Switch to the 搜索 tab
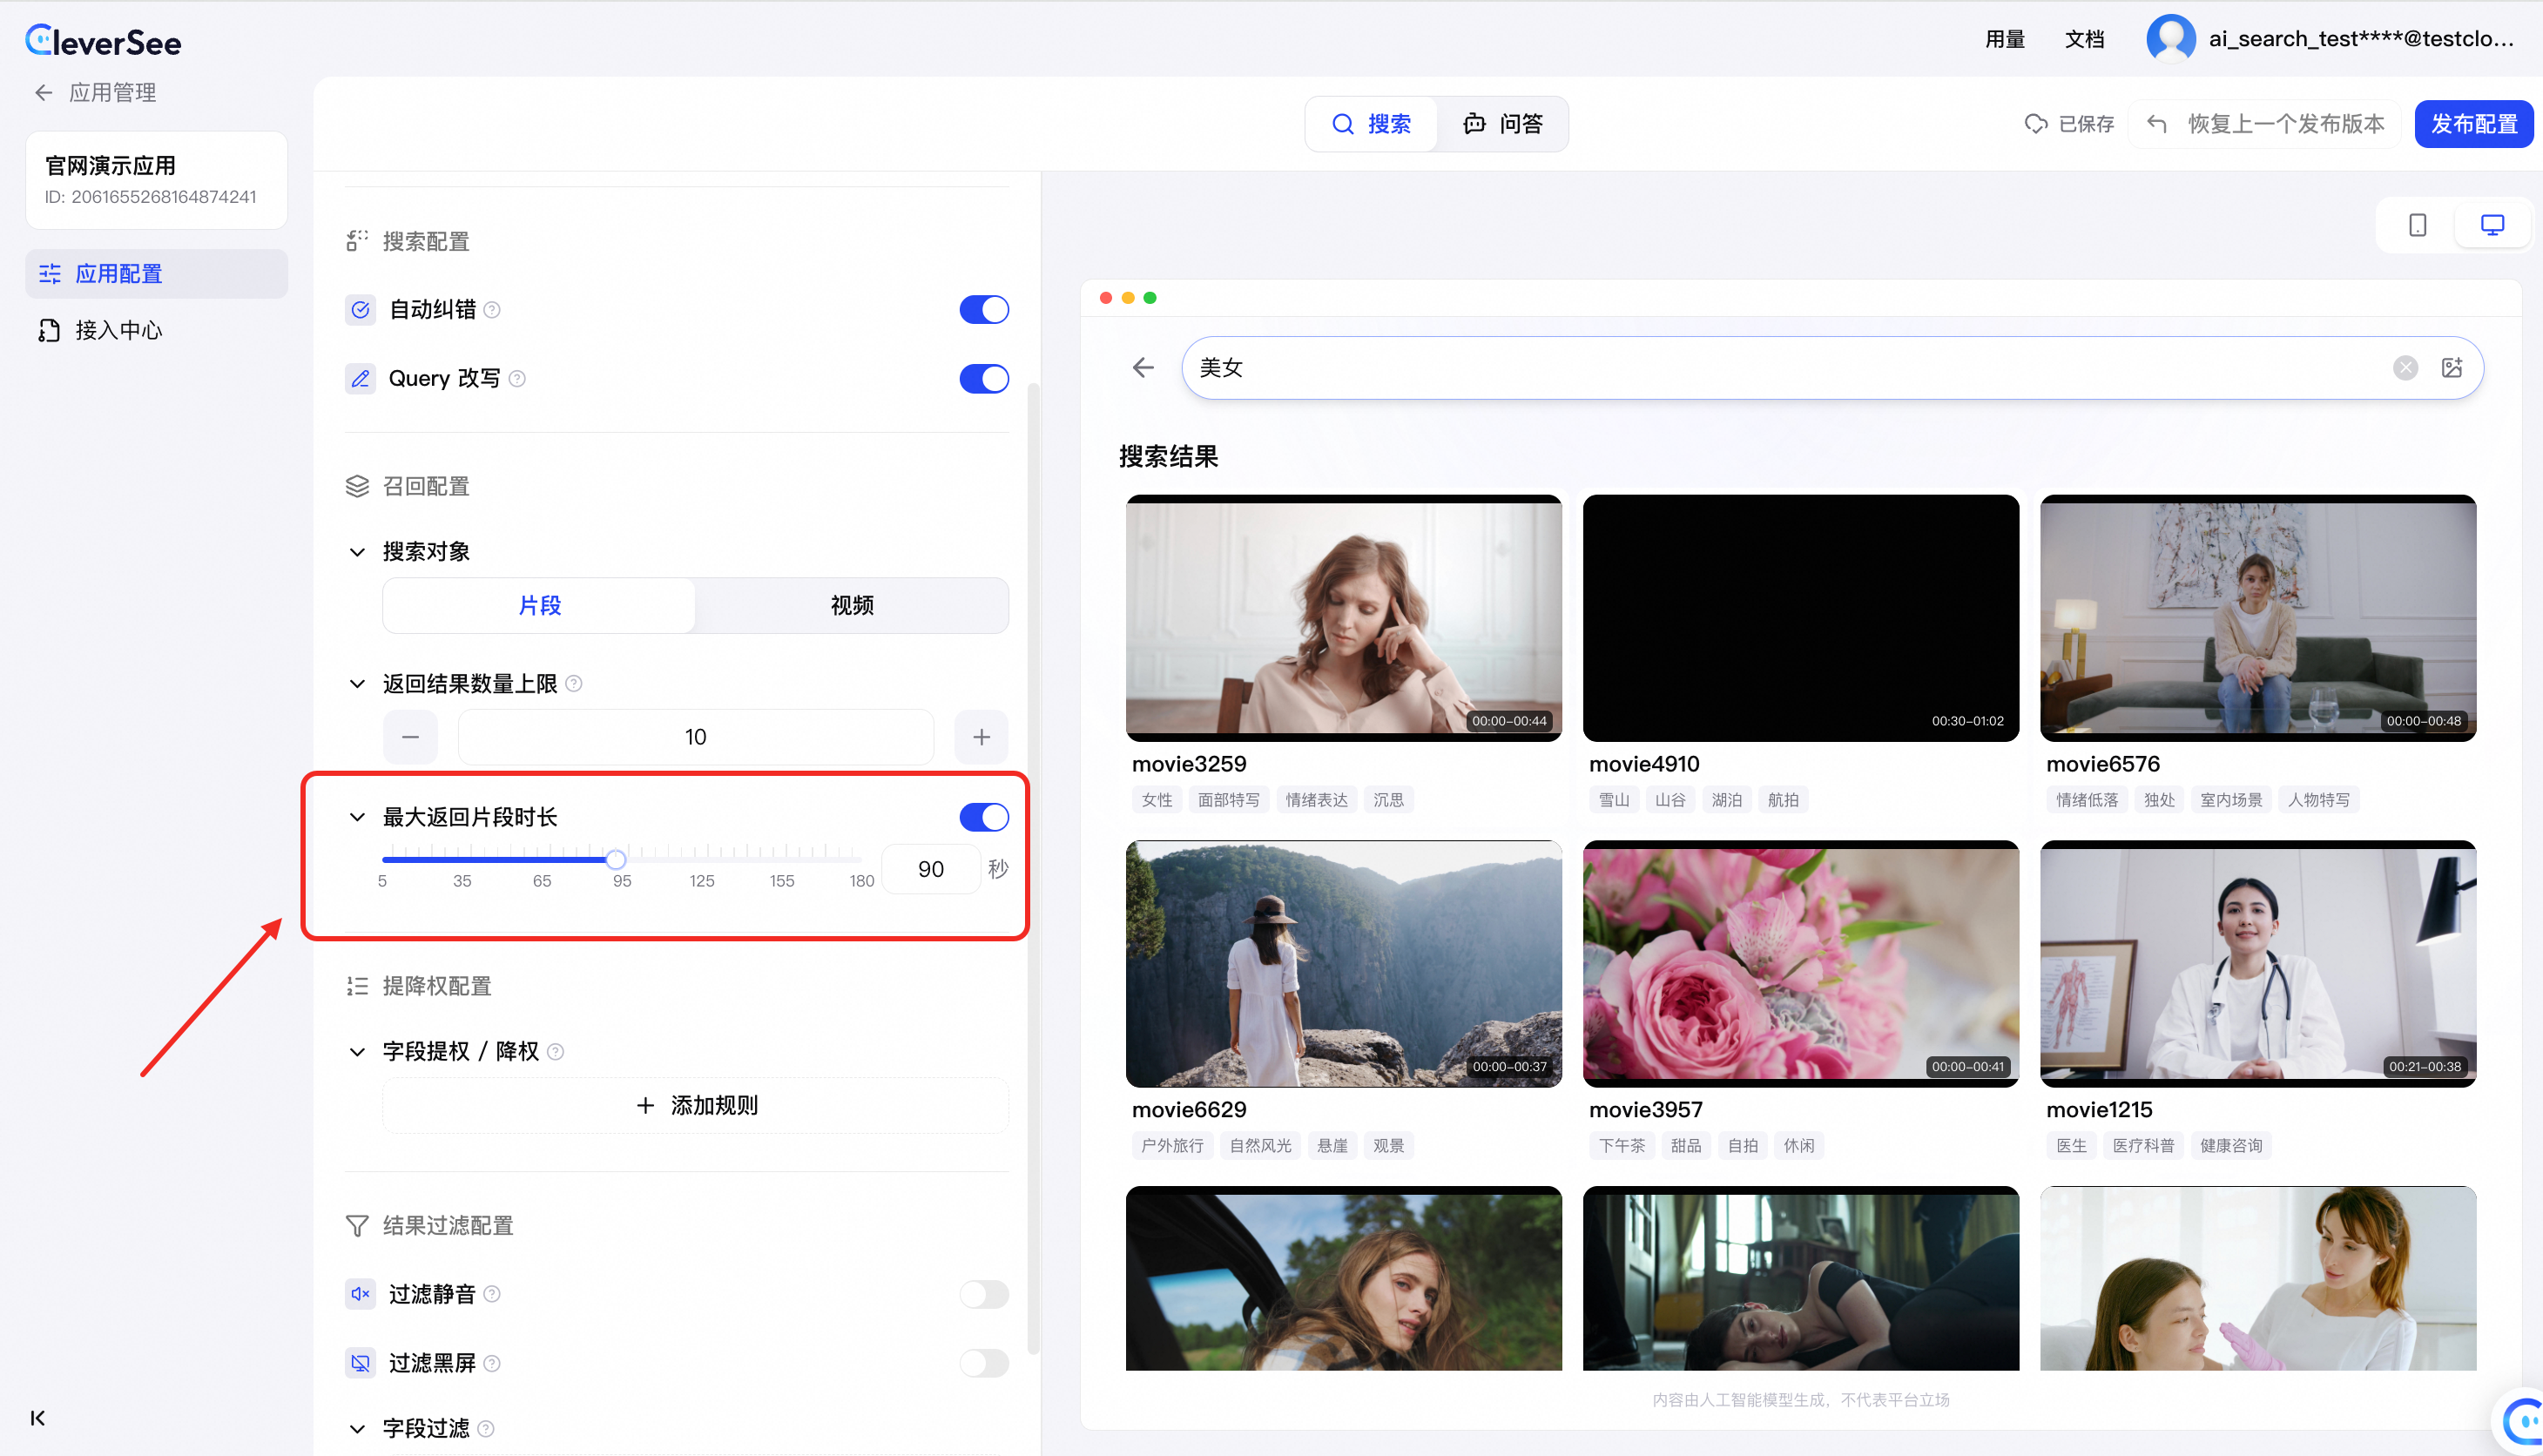This screenshot has height=1456, width=2543. [1372, 124]
